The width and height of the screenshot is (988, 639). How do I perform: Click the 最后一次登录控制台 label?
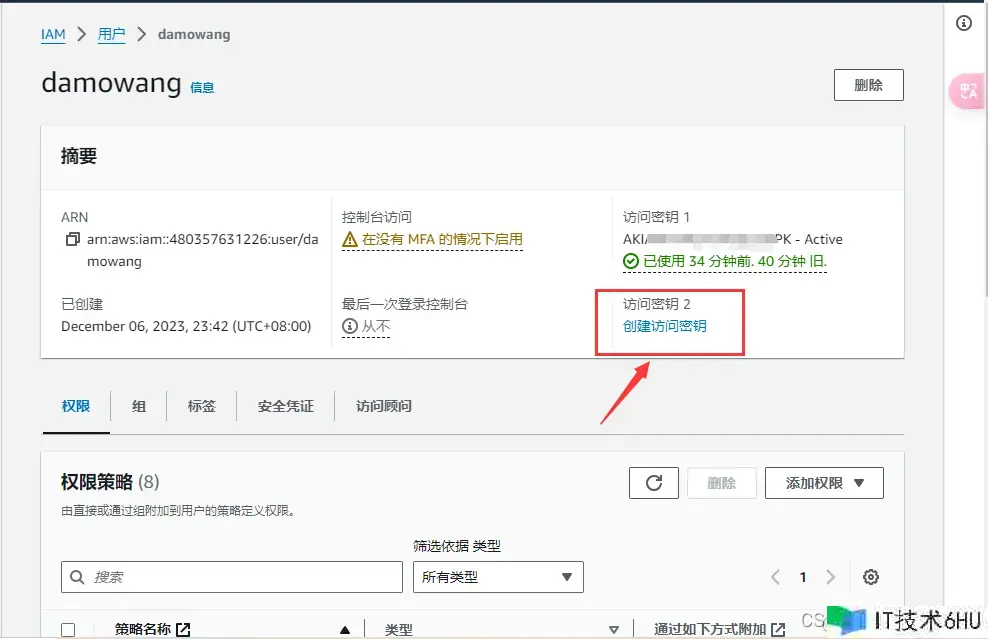point(405,304)
